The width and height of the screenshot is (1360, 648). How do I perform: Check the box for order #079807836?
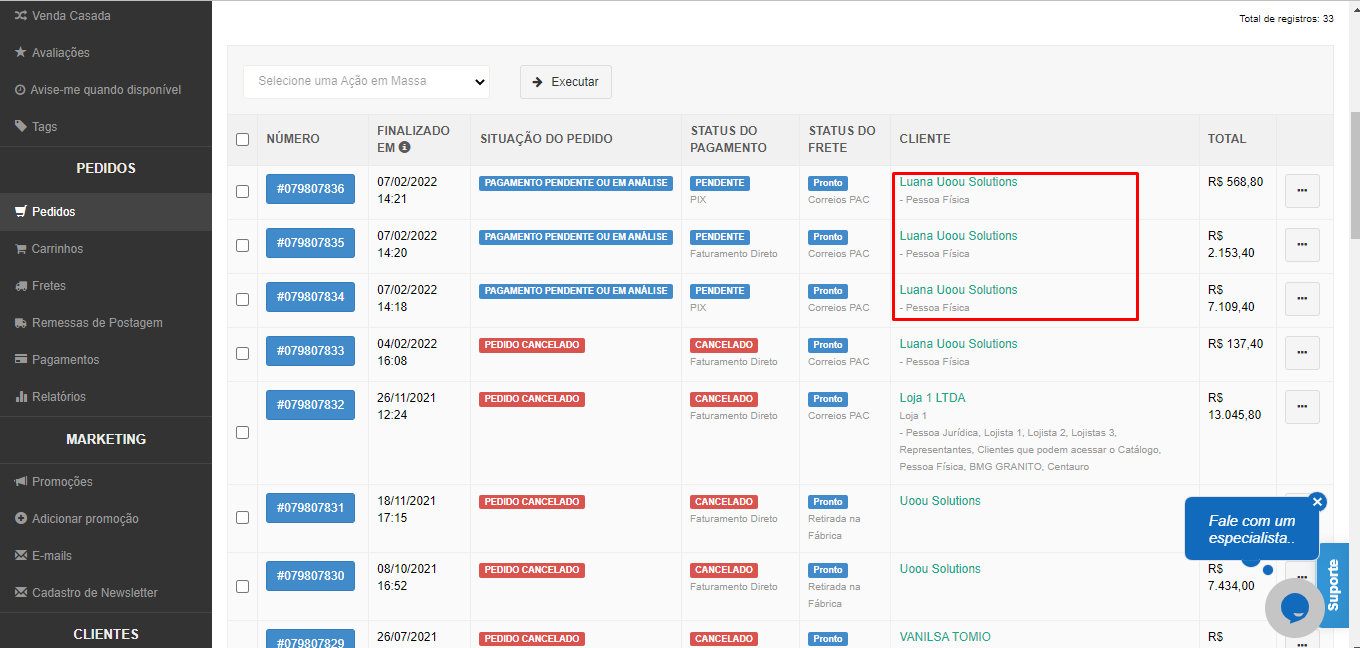[242, 191]
